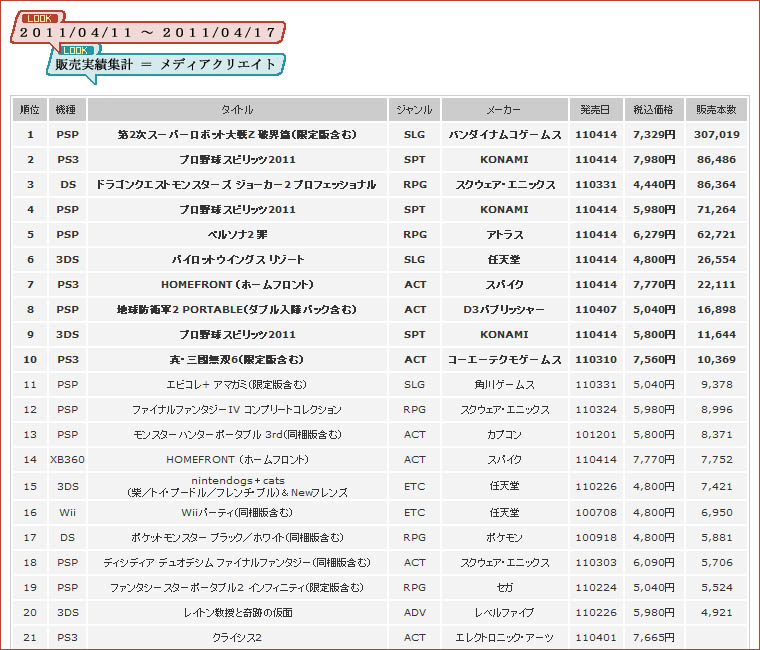Click maker カプコン
760x650 pixels.
[504, 435]
